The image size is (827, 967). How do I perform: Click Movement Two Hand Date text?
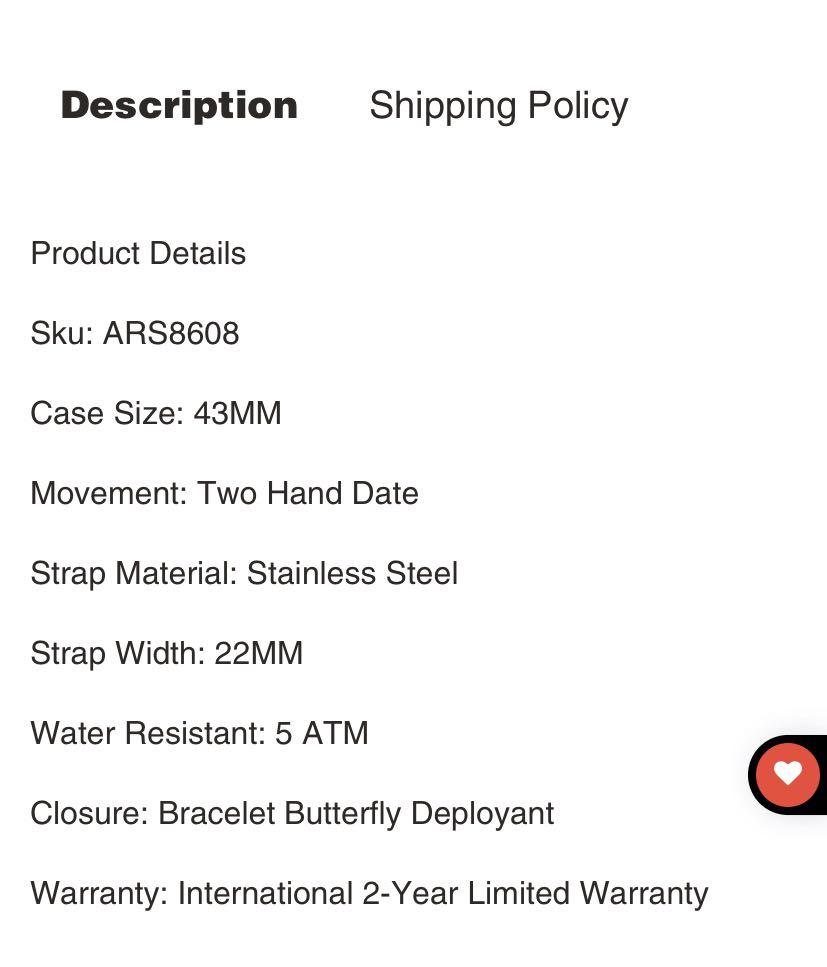pos(224,493)
